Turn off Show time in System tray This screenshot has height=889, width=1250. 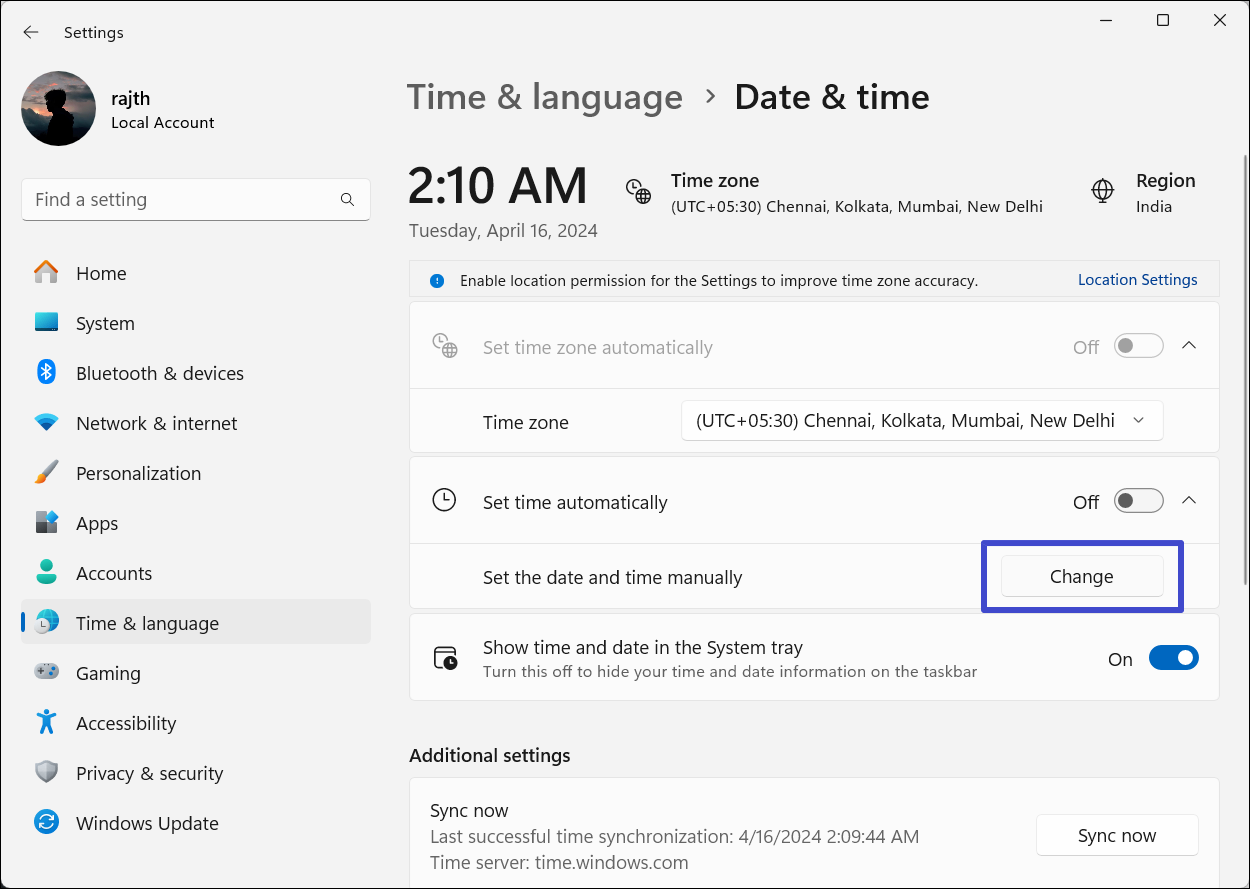[x=1173, y=658]
